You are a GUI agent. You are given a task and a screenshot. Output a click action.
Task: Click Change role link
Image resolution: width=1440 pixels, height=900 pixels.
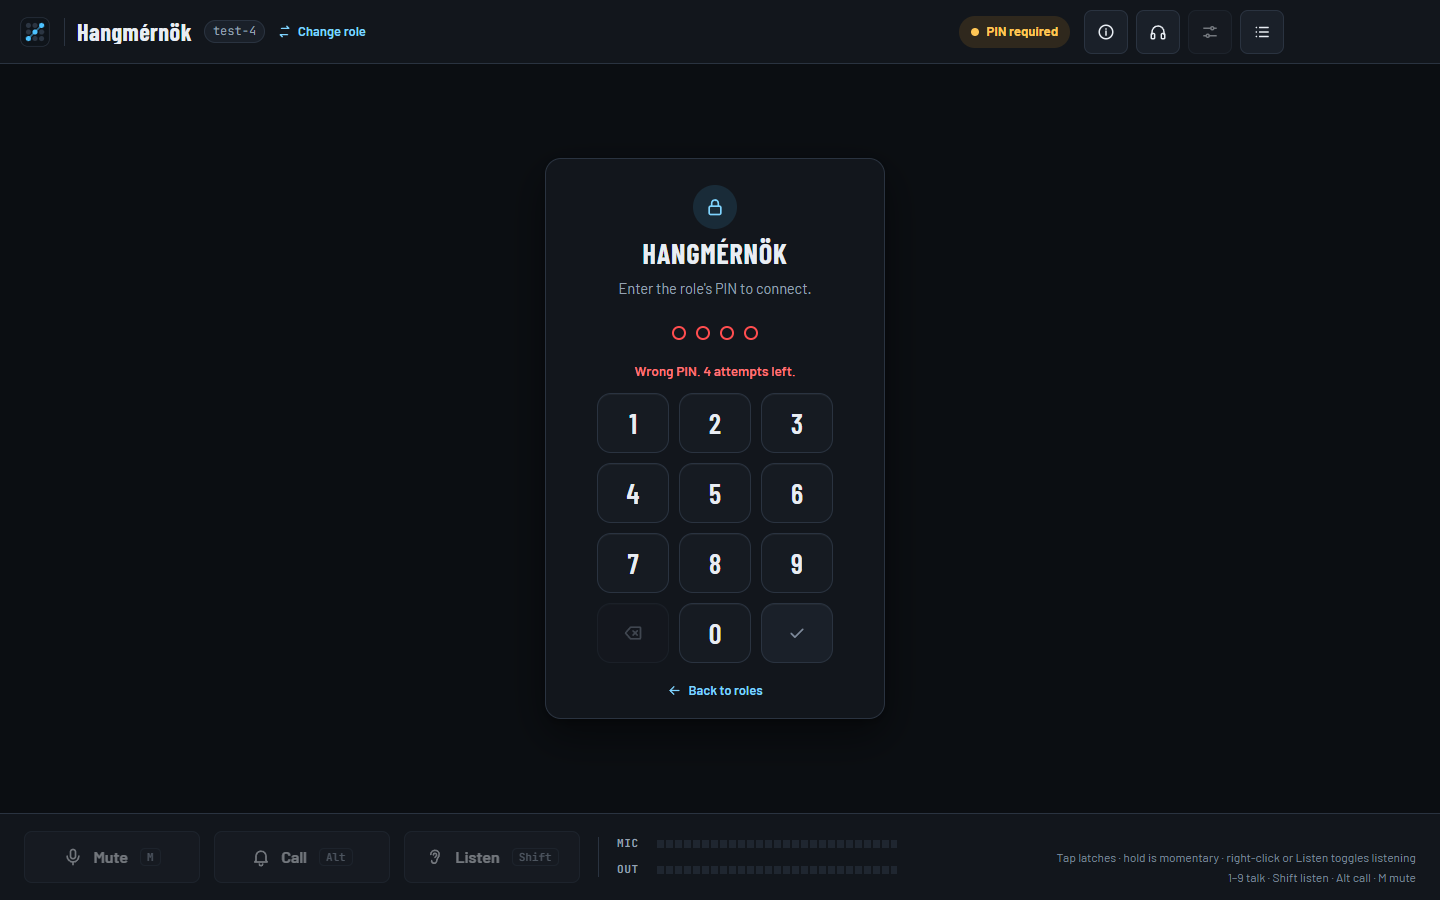[x=322, y=32]
